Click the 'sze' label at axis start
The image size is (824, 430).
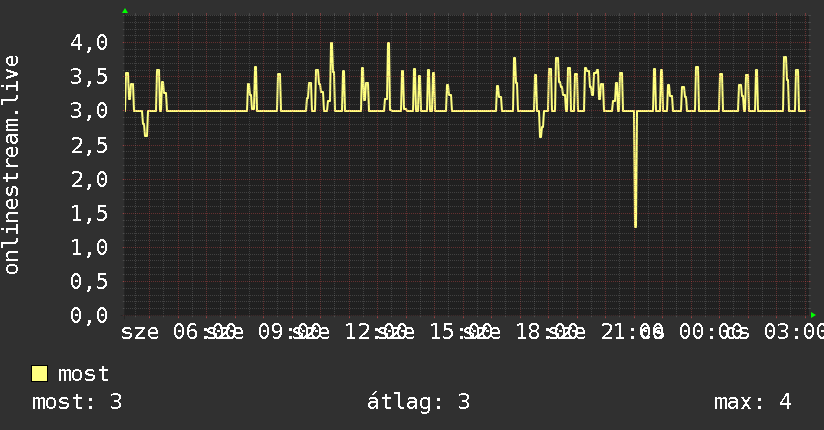(140, 332)
